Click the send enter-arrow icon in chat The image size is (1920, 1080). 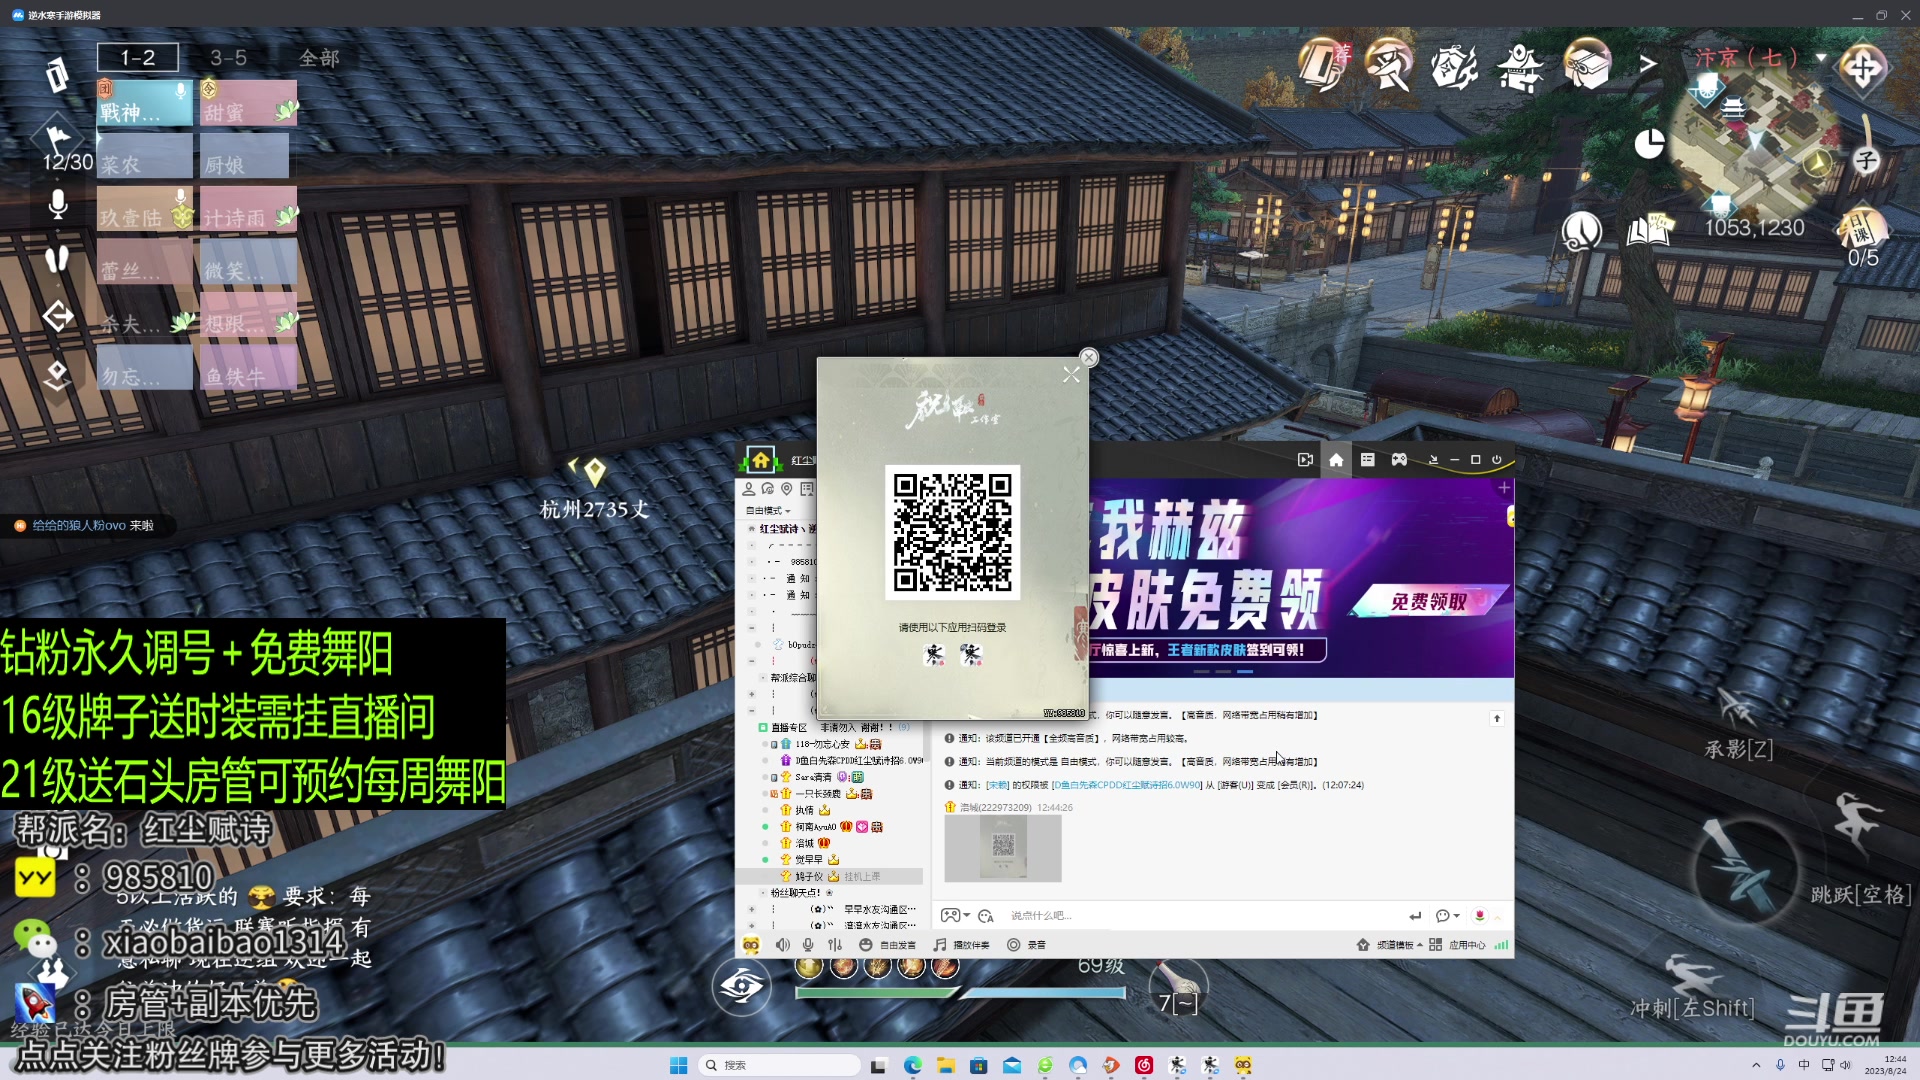1415,916
